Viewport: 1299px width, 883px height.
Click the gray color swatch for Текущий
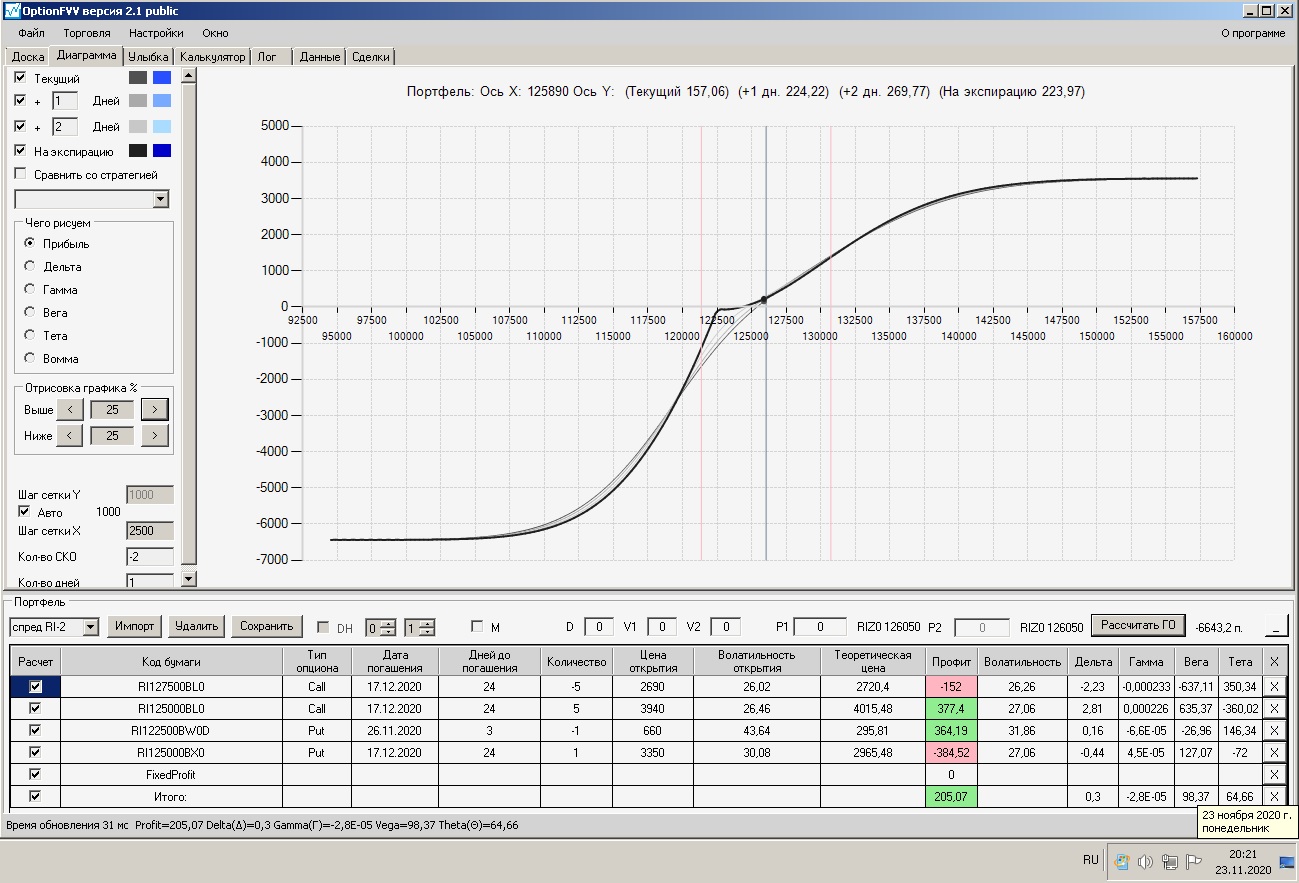[138, 77]
